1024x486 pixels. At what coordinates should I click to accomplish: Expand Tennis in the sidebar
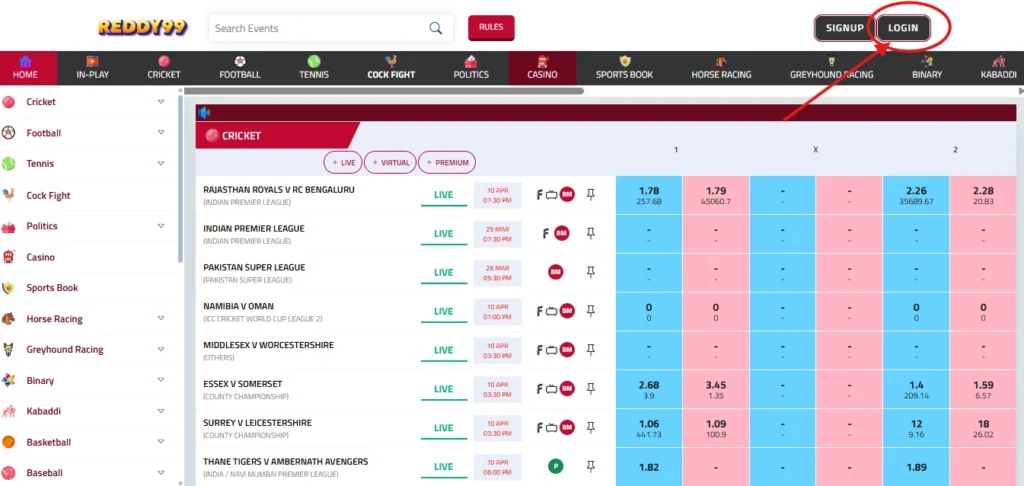click(x=161, y=163)
